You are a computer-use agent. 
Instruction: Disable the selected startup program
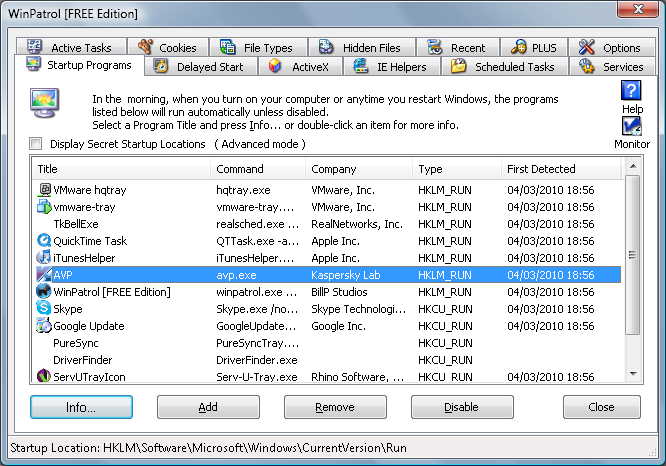(462, 407)
